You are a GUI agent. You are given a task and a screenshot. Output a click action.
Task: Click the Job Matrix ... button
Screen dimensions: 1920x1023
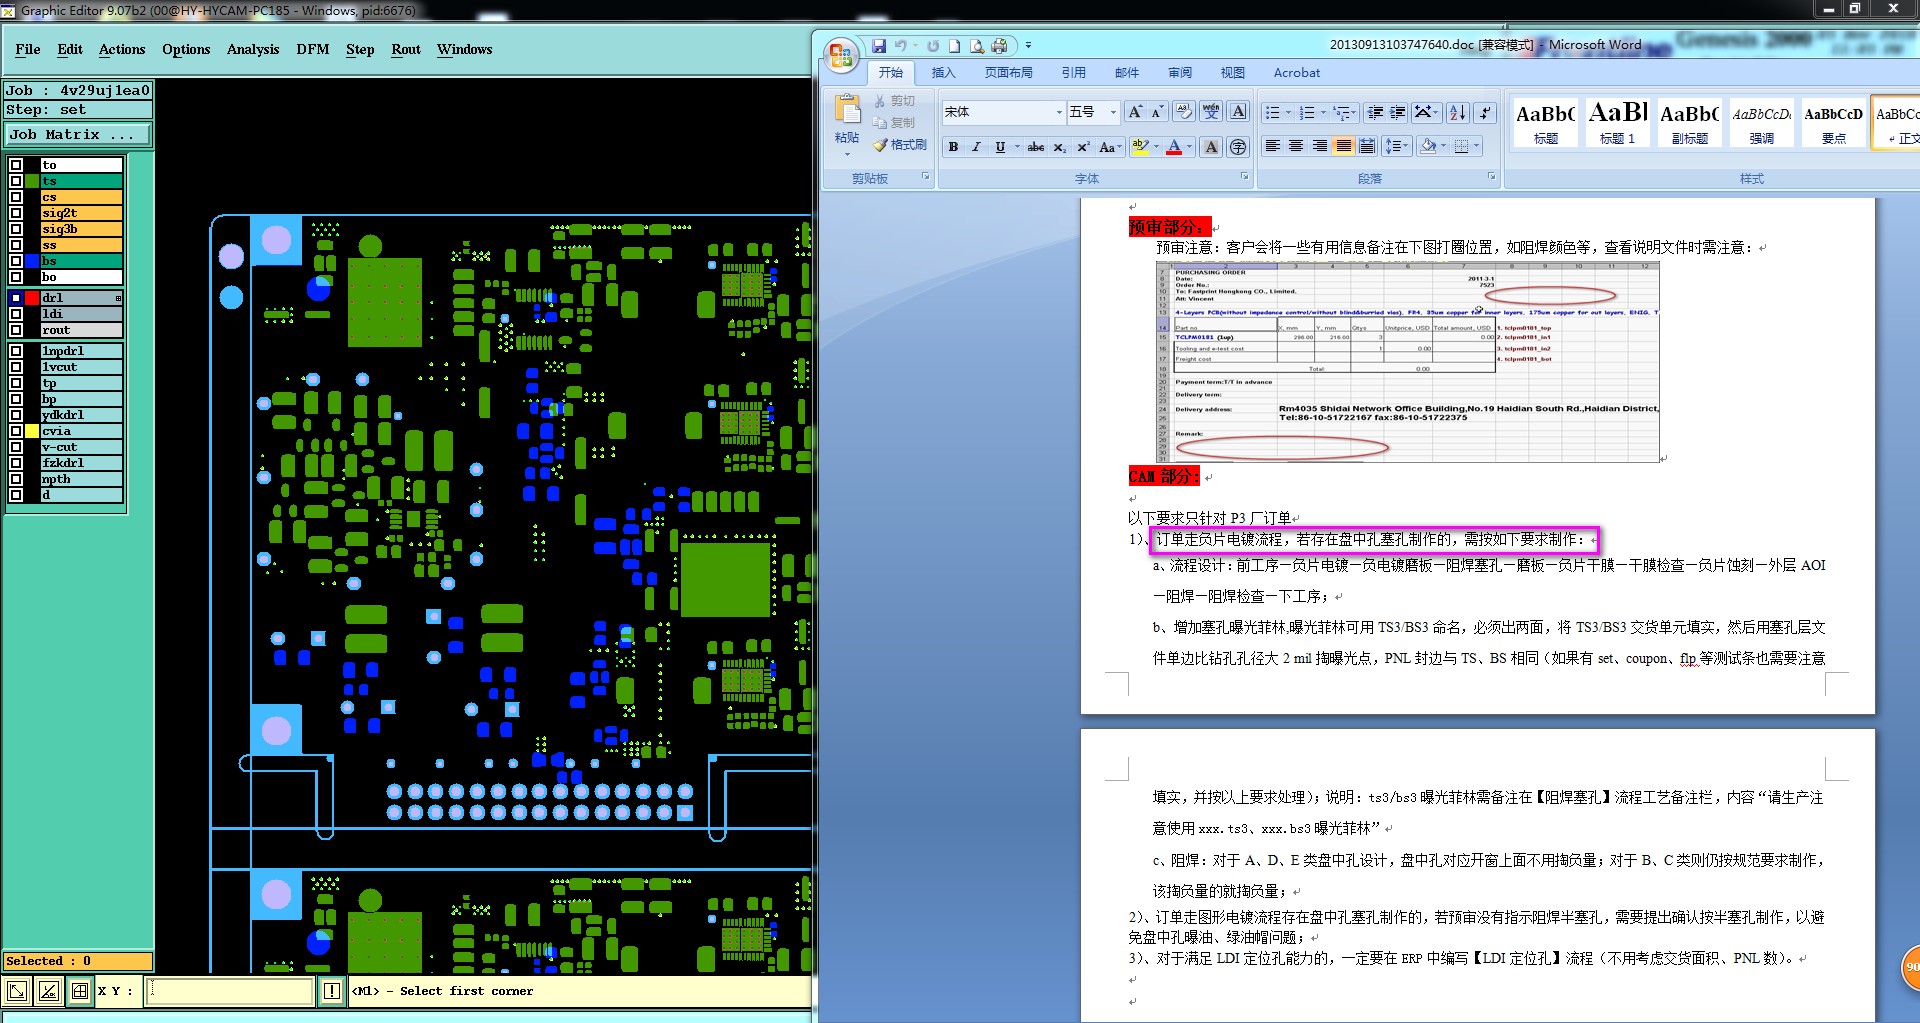tap(78, 134)
